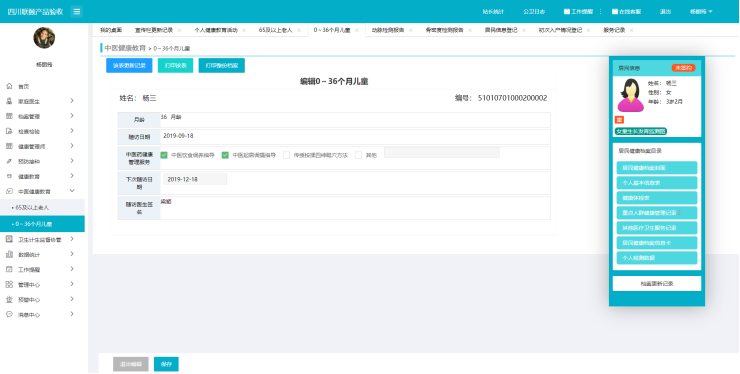The image size is (740, 374).
Task: Expand 健康管理师 menu chevron
Action: pyautogui.click(x=72, y=146)
